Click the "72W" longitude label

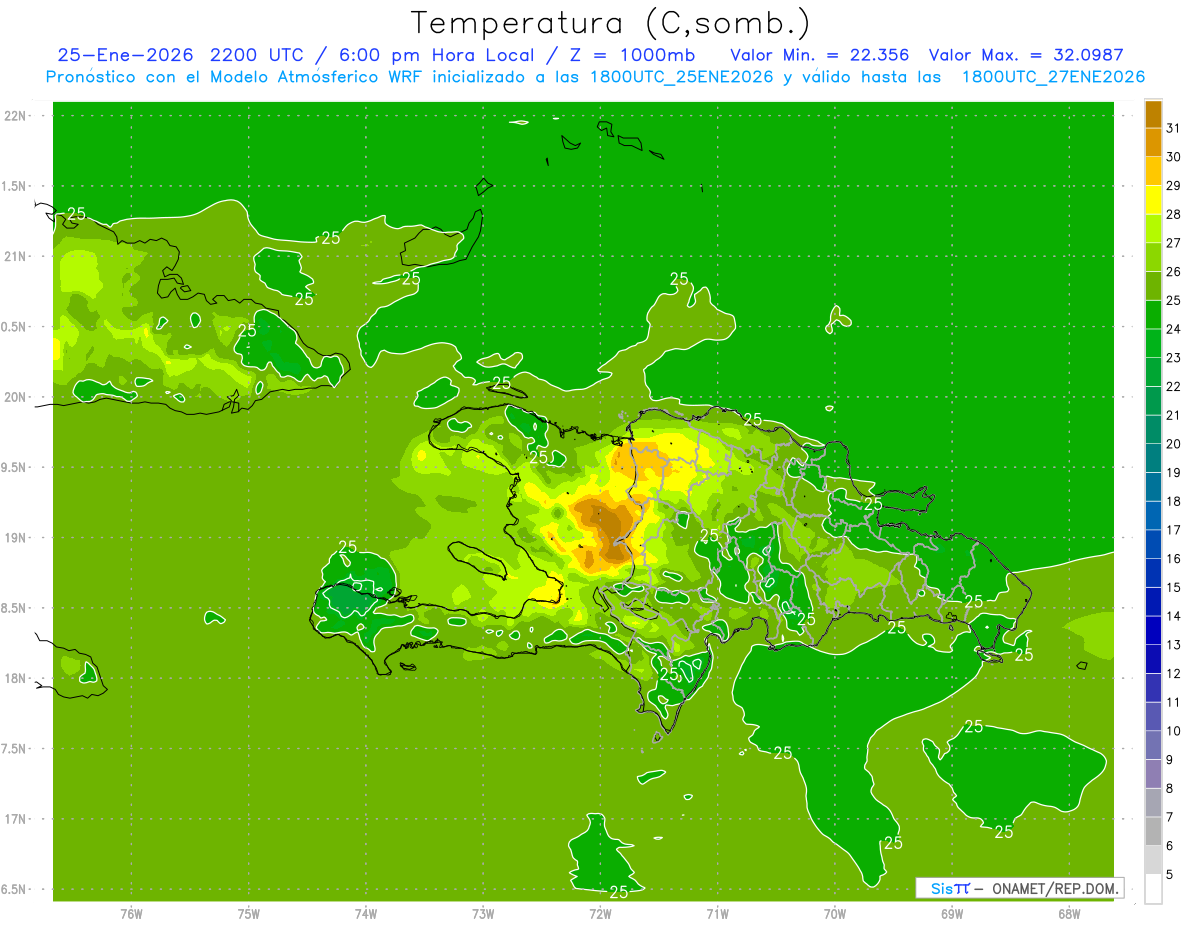tap(600, 913)
